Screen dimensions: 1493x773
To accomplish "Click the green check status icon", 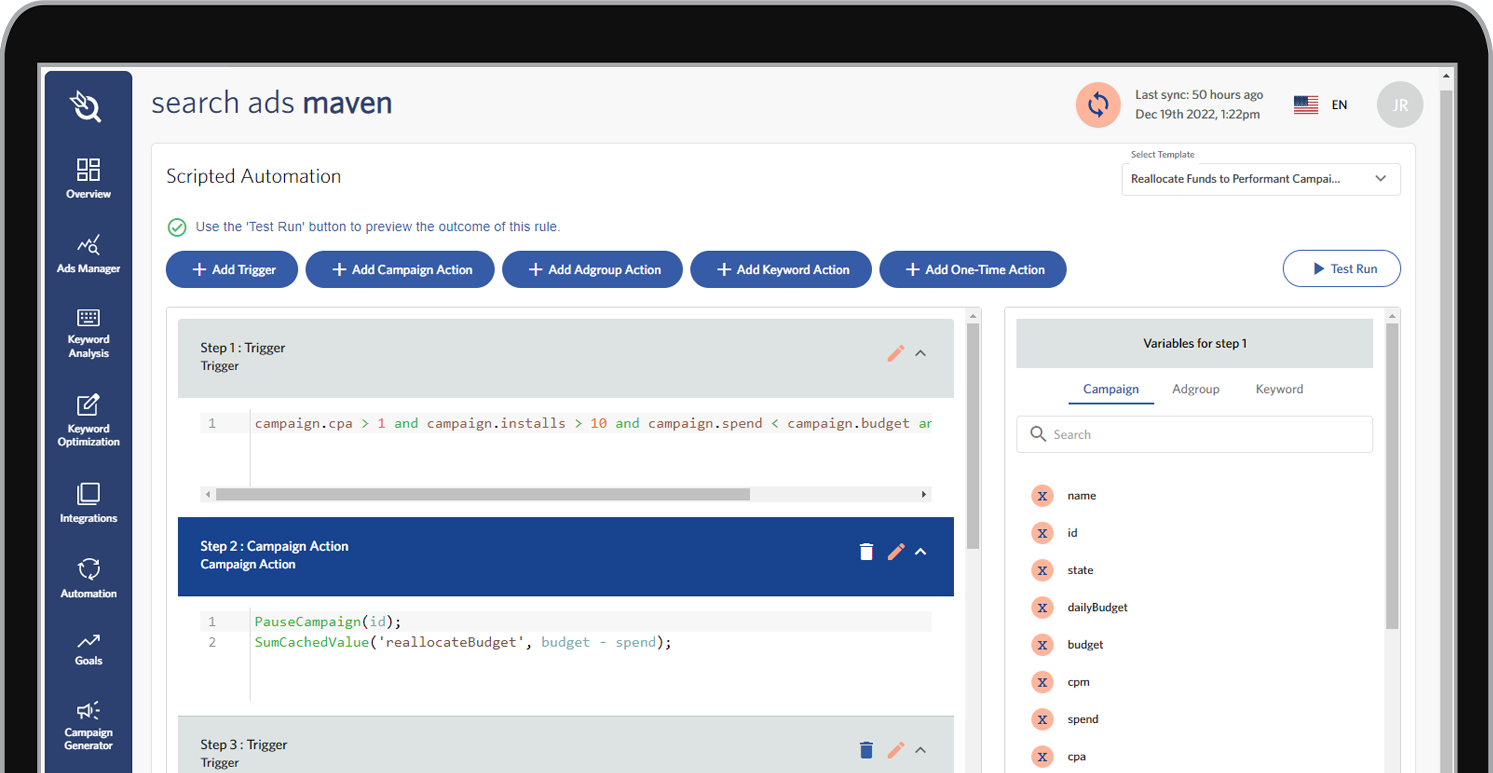I will pos(177,227).
